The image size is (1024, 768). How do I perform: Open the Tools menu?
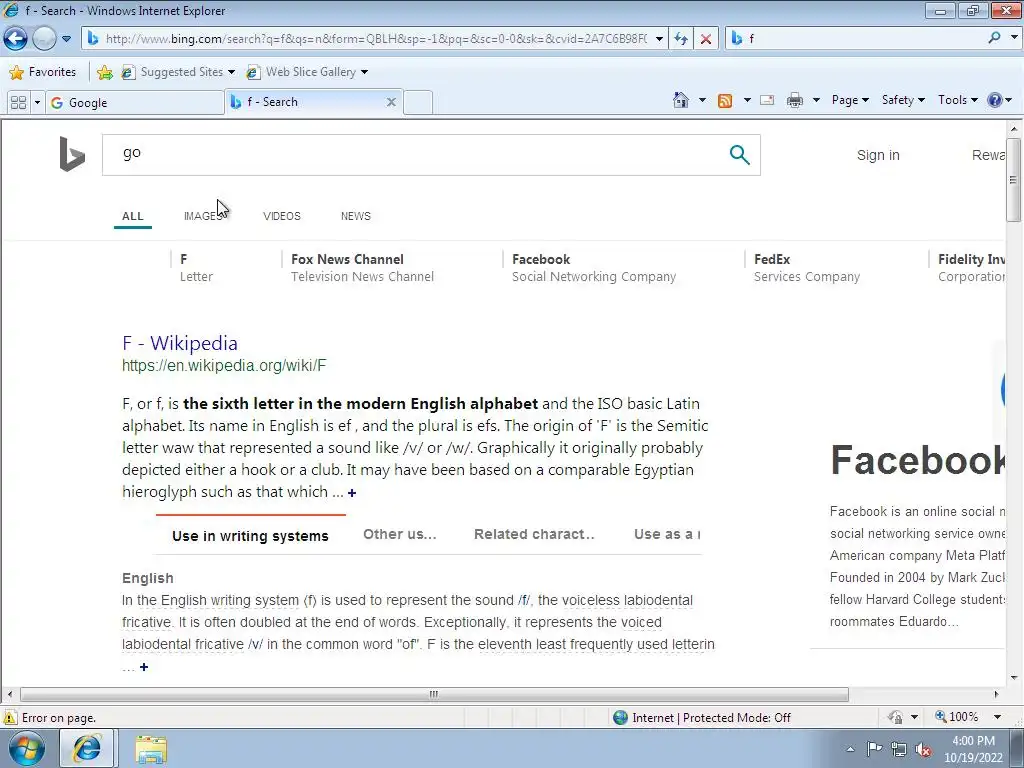(x=957, y=100)
